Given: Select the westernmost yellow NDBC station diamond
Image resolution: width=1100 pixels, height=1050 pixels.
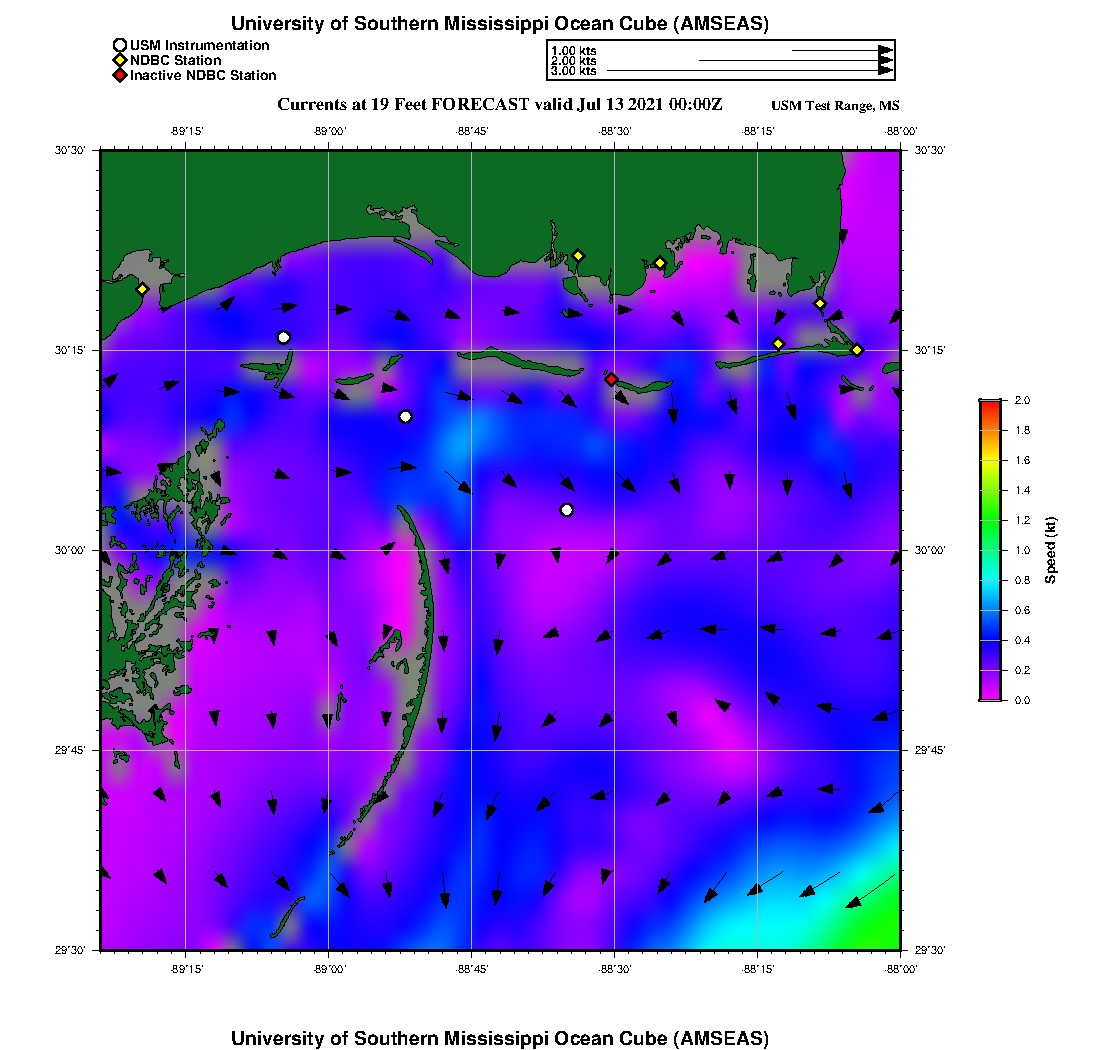Looking at the screenshot, I should tap(142, 289).
